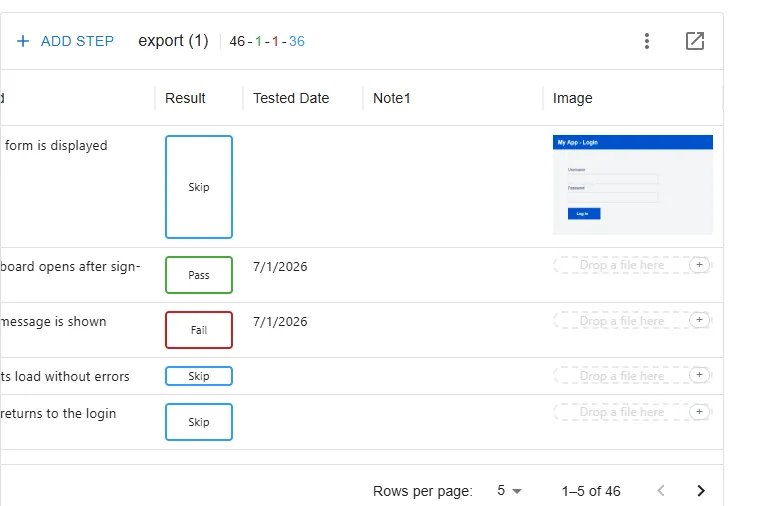Viewport: 760px width, 506px height.
Task: Add file via plus icon in Pass row
Action: (x=699, y=265)
